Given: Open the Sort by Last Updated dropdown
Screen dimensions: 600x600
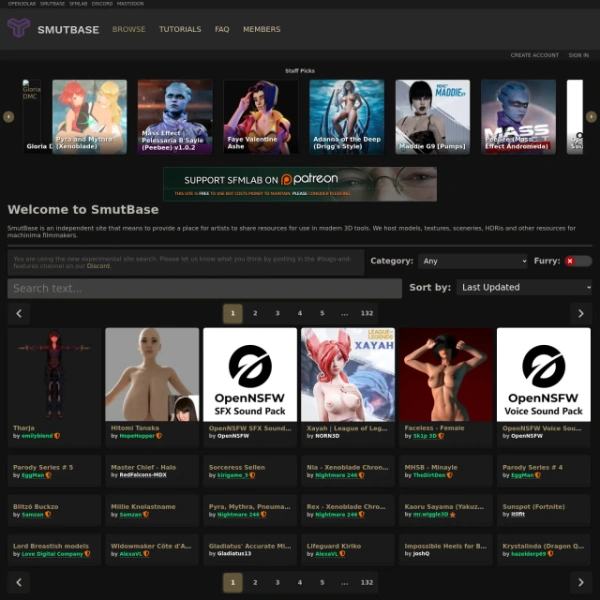Looking at the screenshot, I should tap(524, 287).
